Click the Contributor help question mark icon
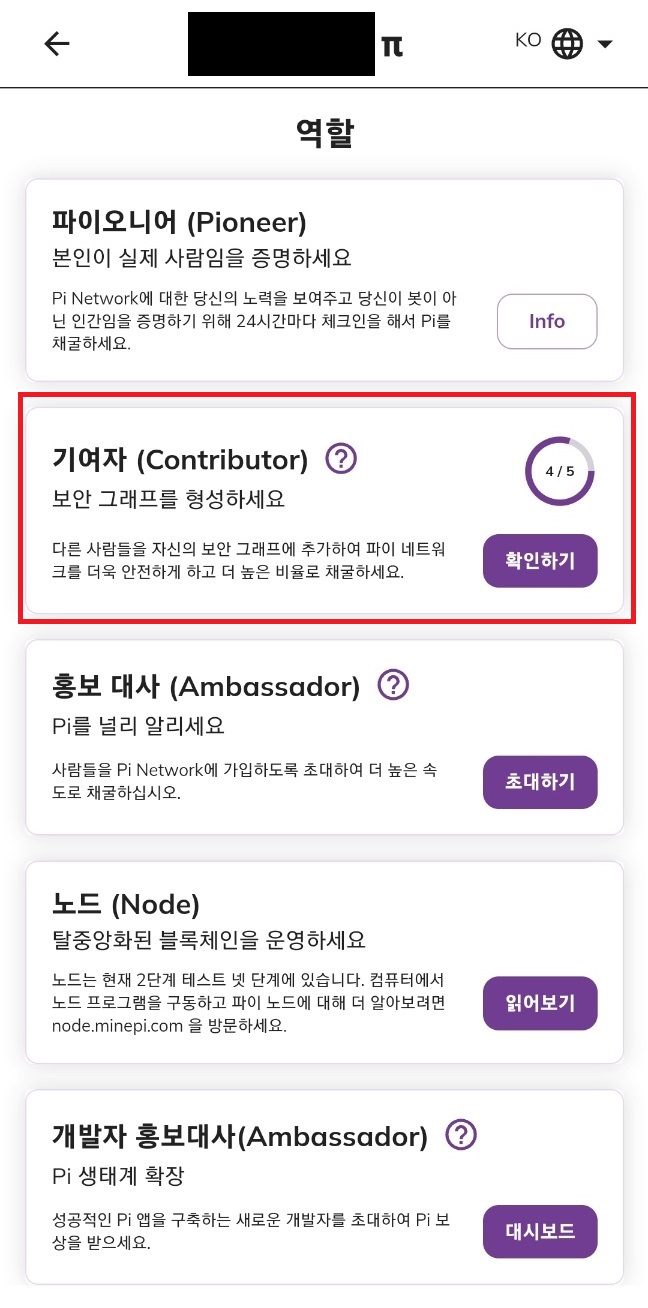 [x=341, y=458]
